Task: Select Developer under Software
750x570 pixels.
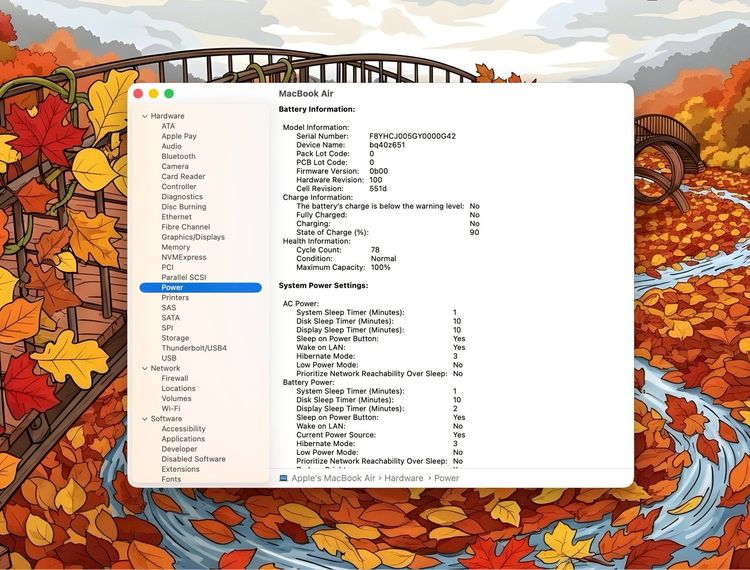Action: pyautogui.click(x=179, y=449)
